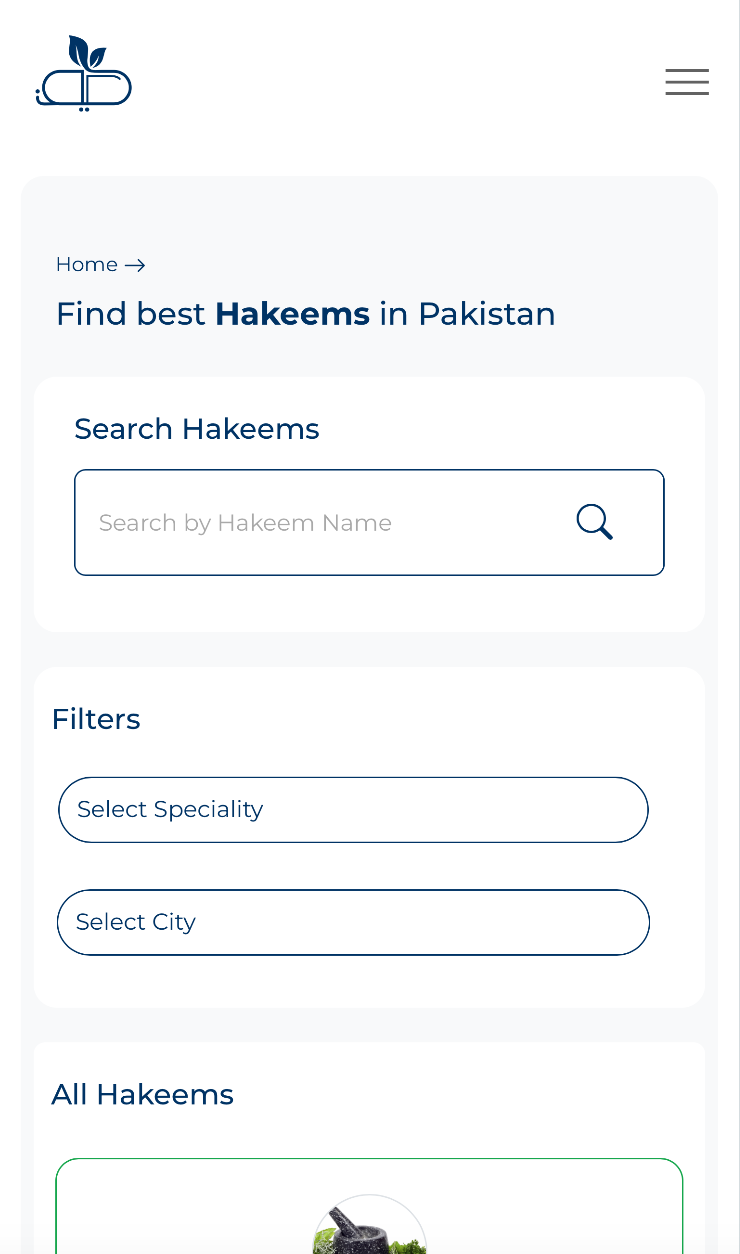Click the All Hakeems section title

coord(142,1094)
